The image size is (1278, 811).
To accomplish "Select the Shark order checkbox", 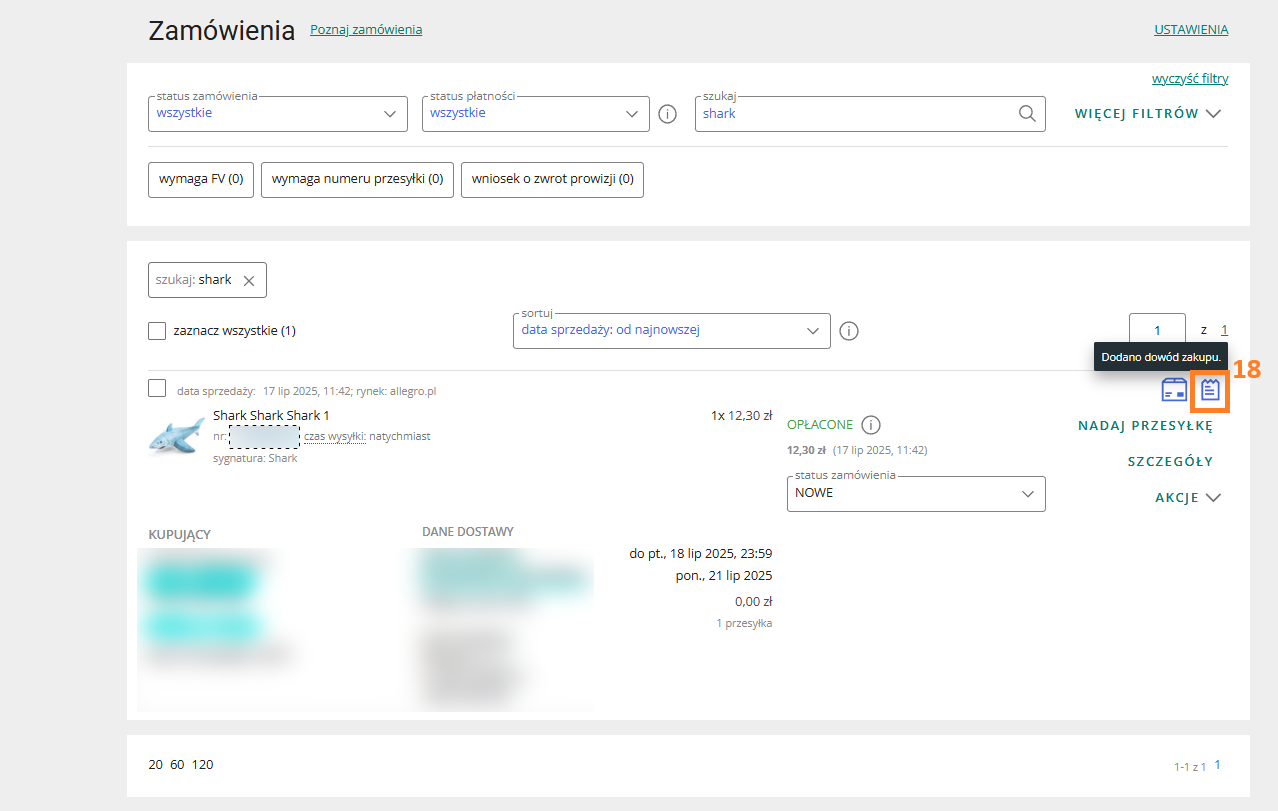I will tap(157, 388).
